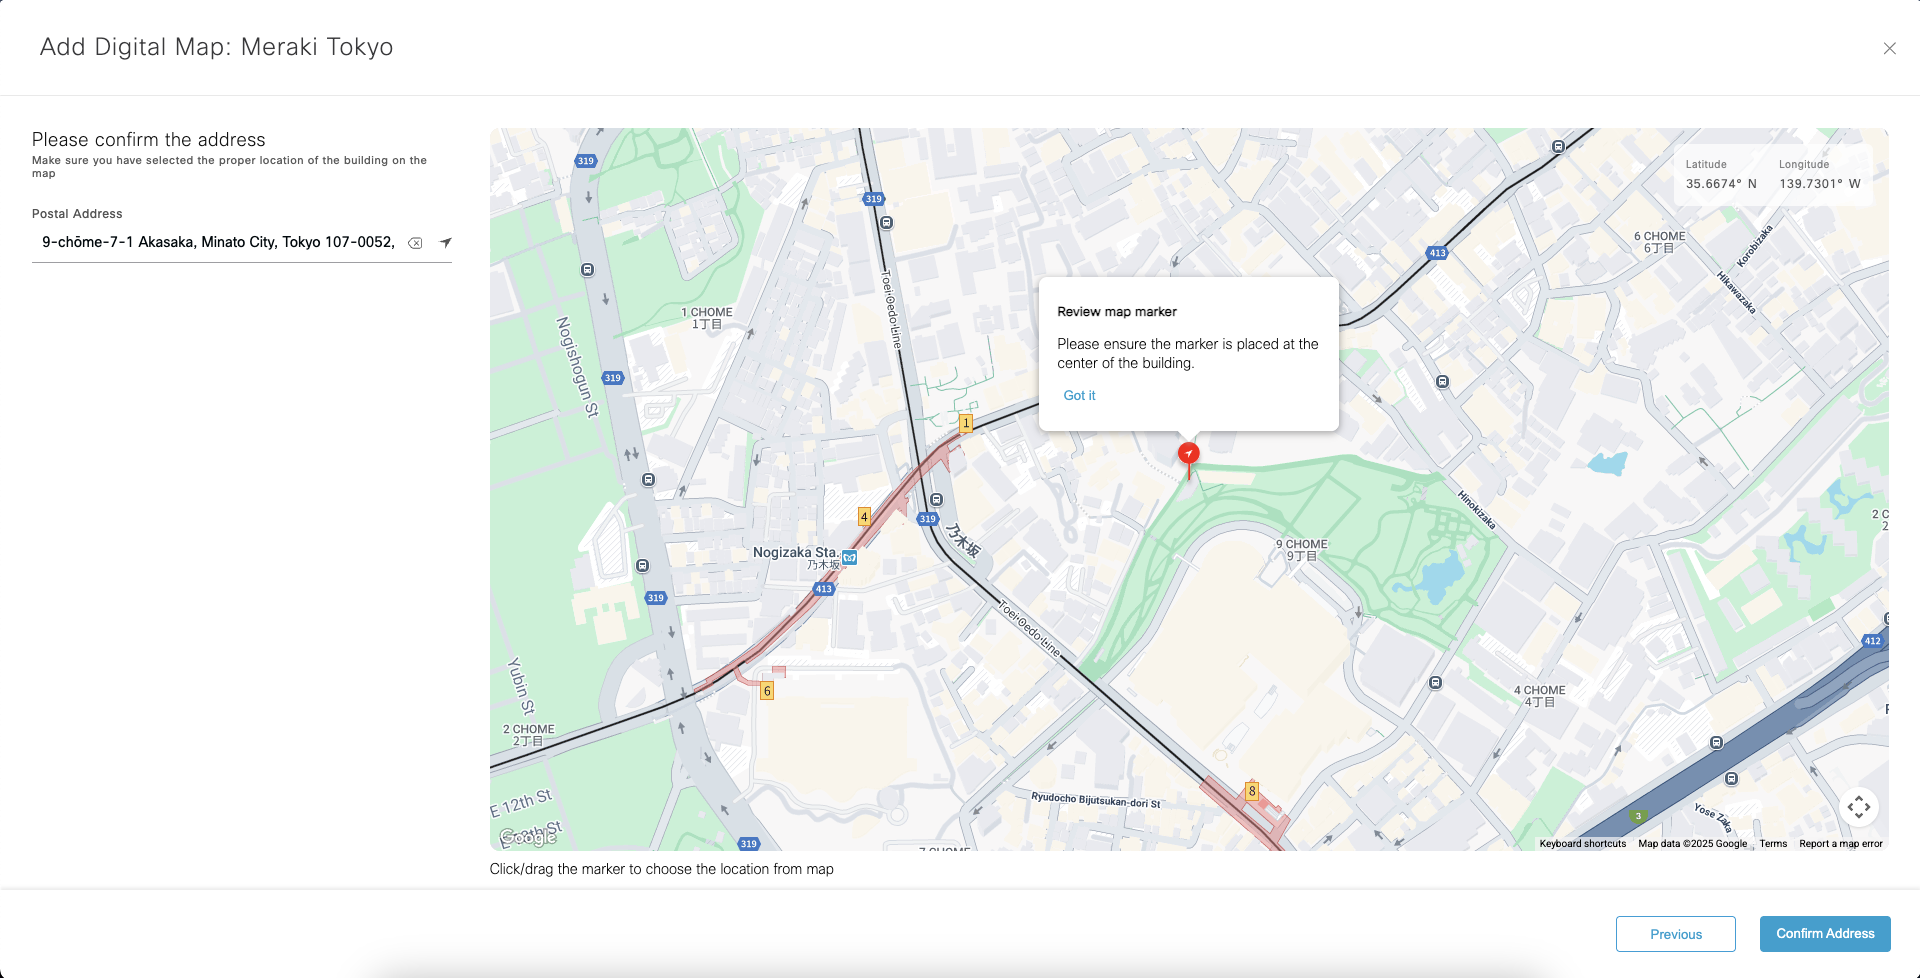Screen dimensions: 1920x978
Task: Close the Add Digital Map dialog
Action: [1889, 48]
